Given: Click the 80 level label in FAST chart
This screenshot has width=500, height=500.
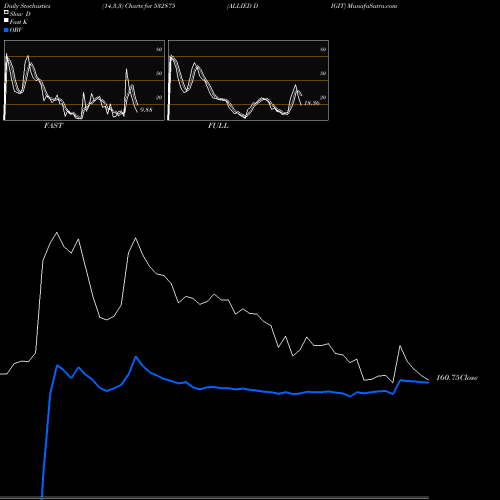Looking at the screenshot, I should (159, 49).
